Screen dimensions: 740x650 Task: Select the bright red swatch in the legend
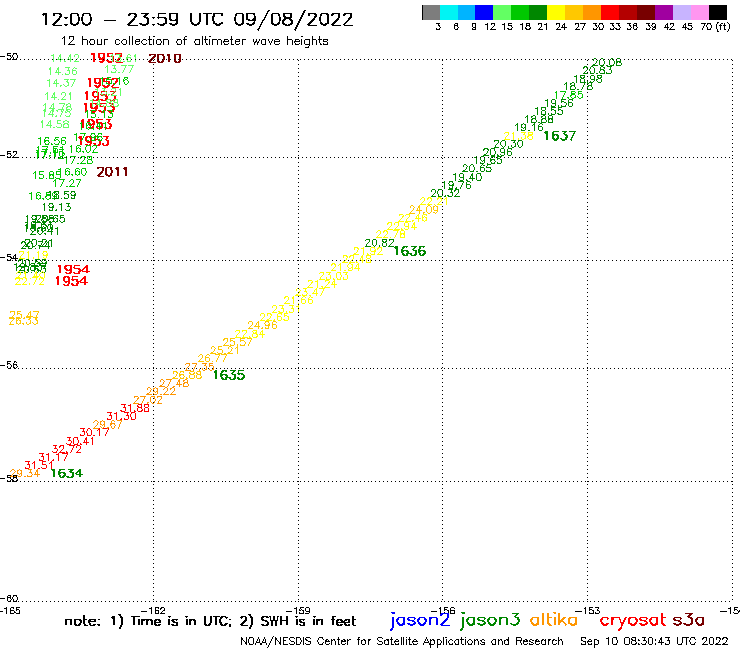tap(610, 12)
